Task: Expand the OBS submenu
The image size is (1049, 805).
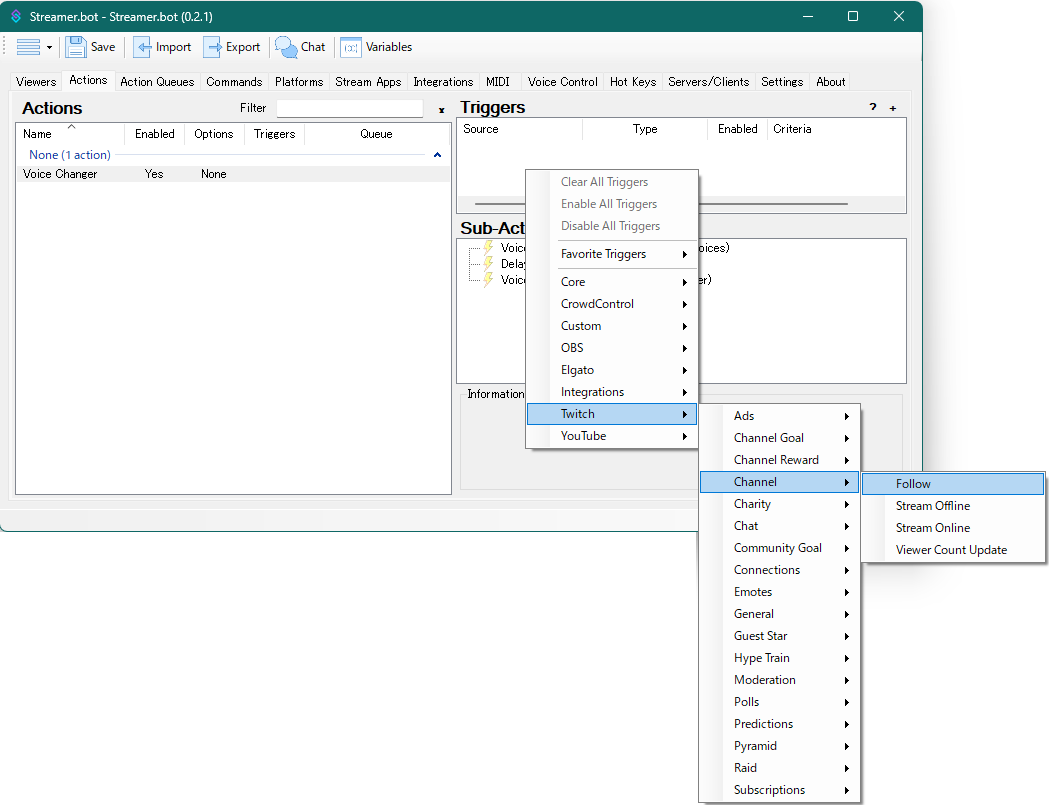Action: click(612, 348)
